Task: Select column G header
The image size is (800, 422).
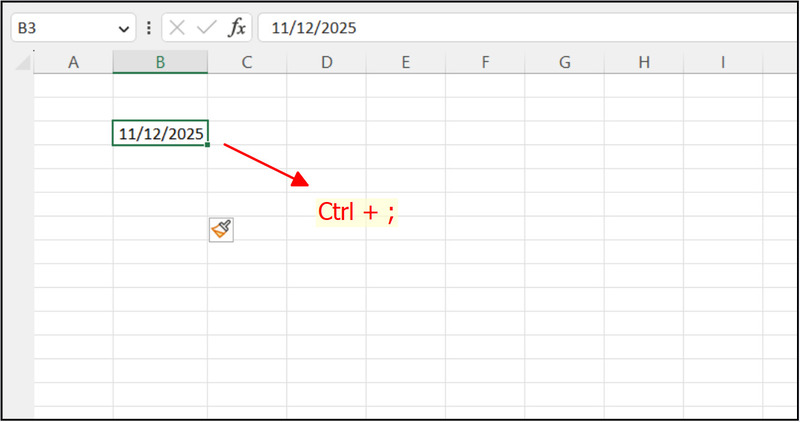Action: (564, 62)
